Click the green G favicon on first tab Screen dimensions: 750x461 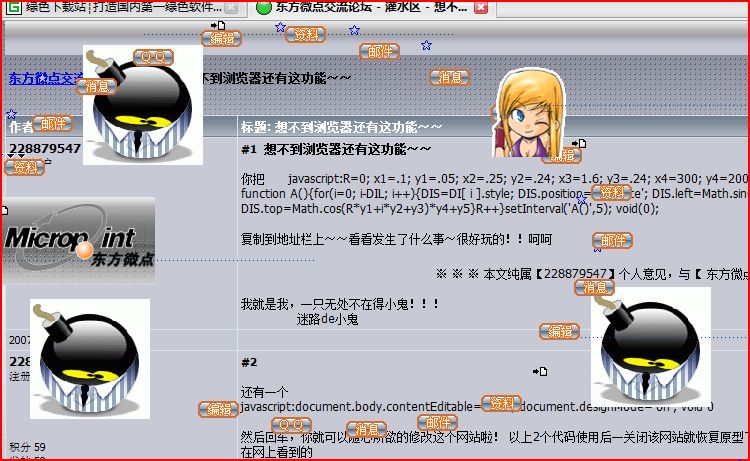(11, 8)
